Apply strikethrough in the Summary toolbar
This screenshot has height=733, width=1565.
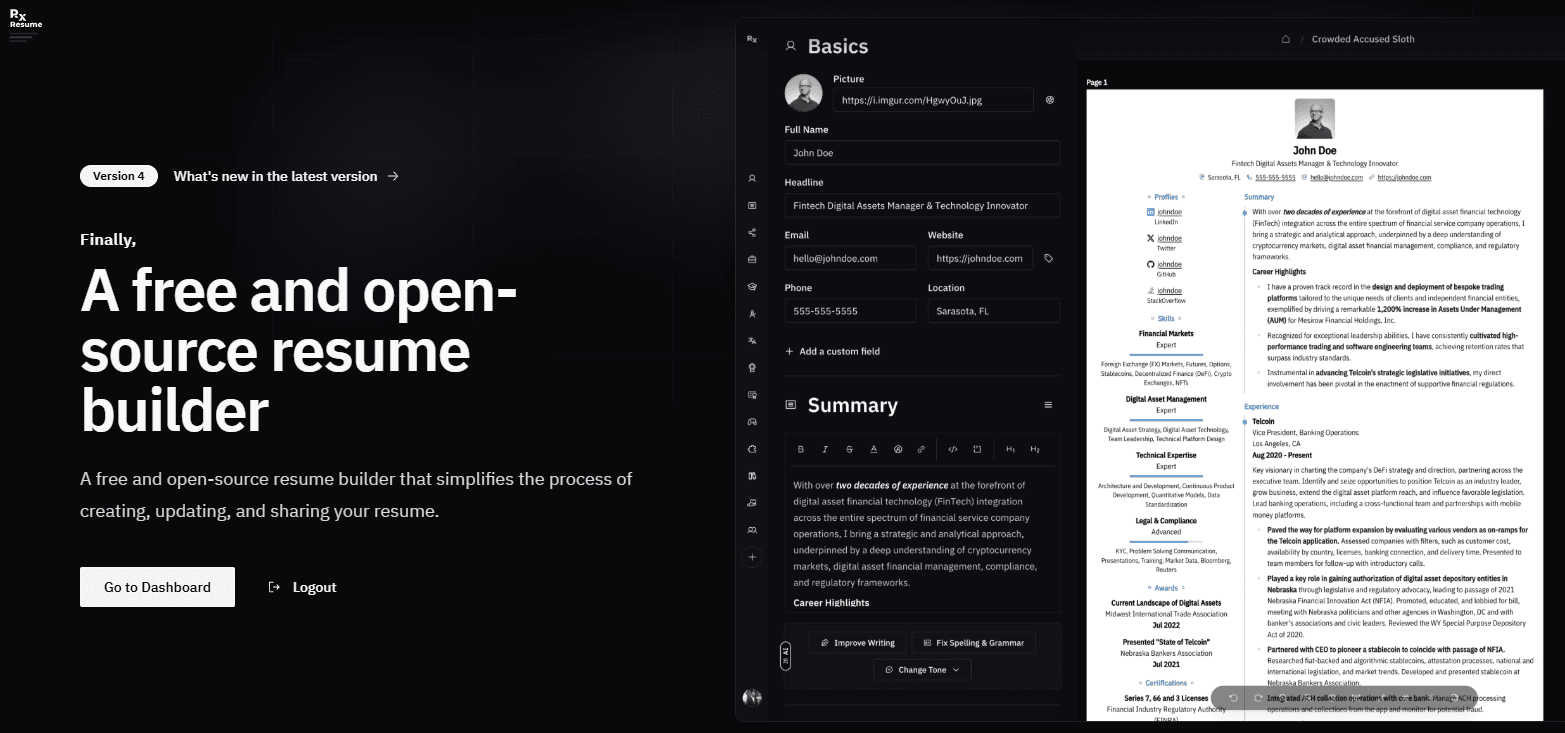click(x=849, y=449)
